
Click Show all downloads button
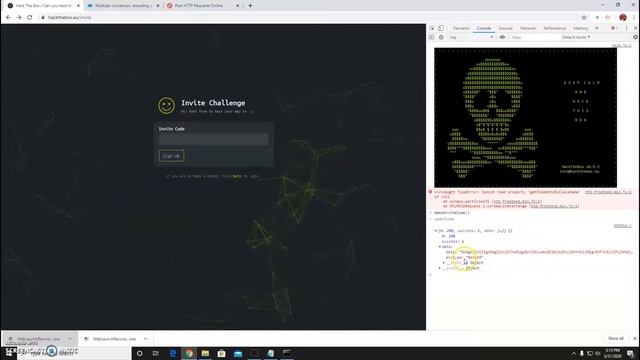tap(616, 338)
